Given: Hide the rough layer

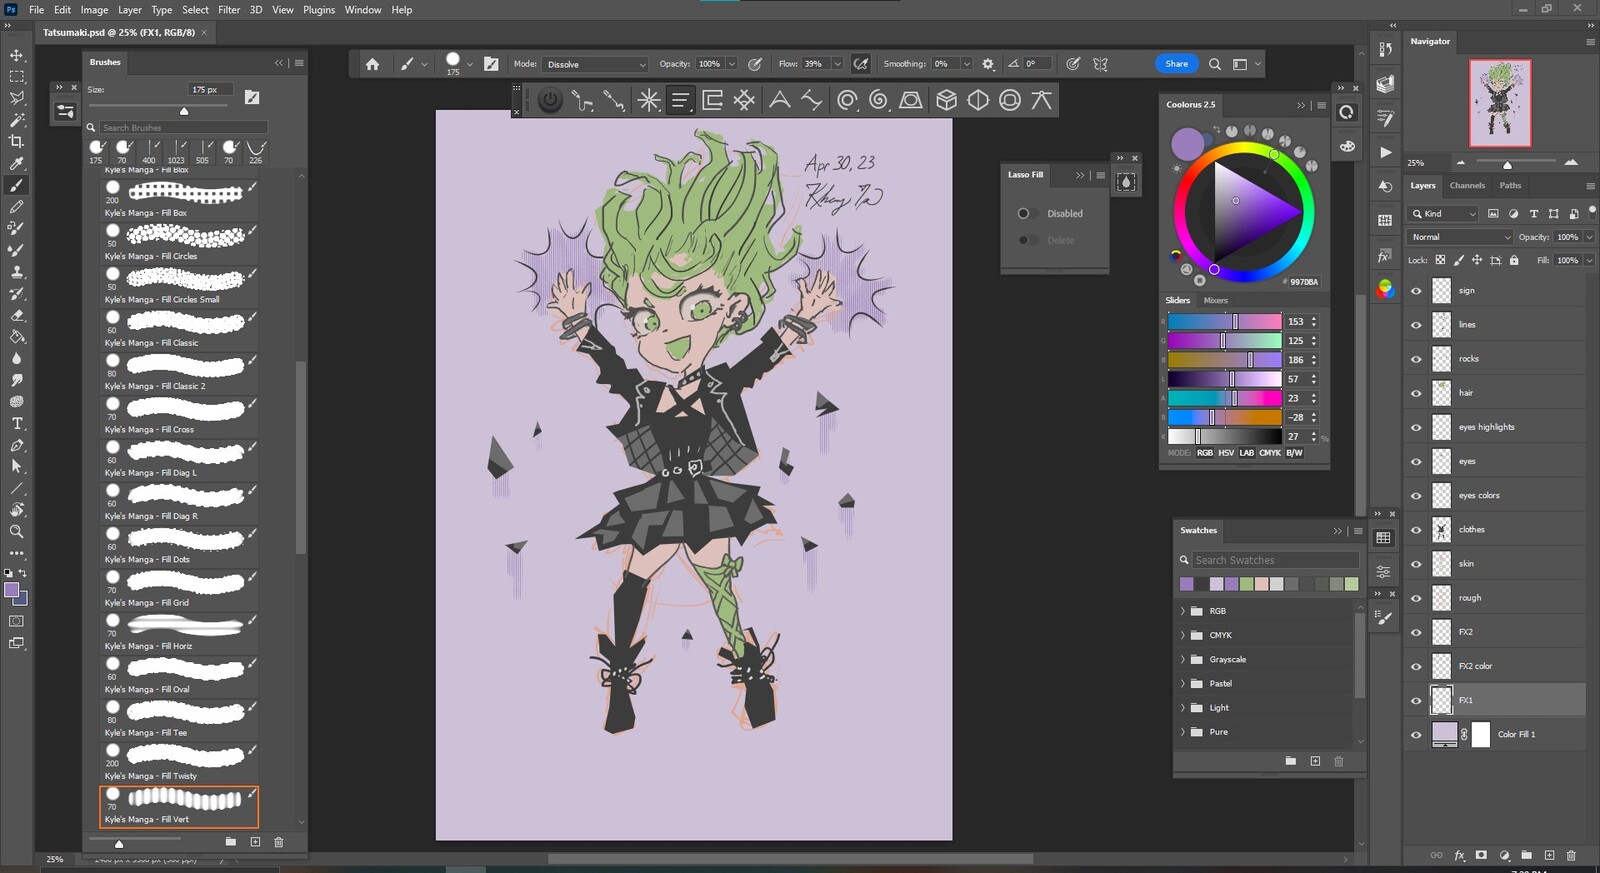Looking at the screenshot, I should [1416, 598].
